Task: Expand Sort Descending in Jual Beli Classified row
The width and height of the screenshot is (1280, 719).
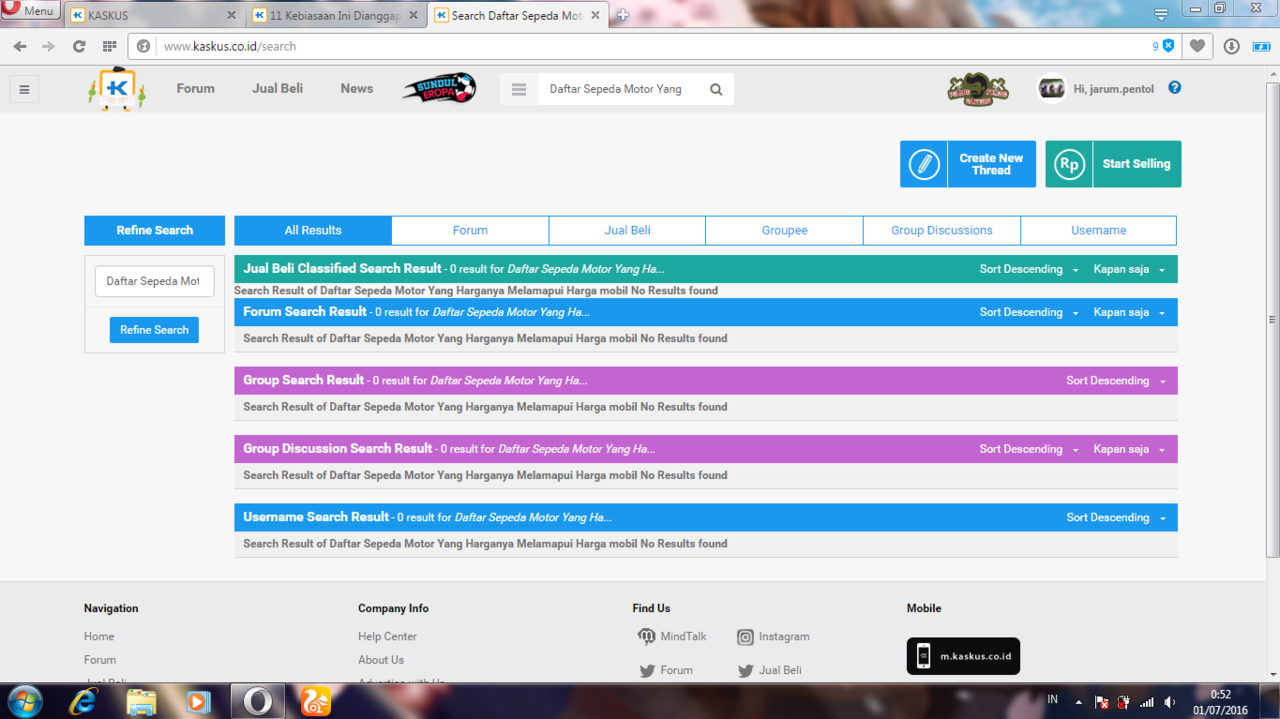Action: point(1029,269)
